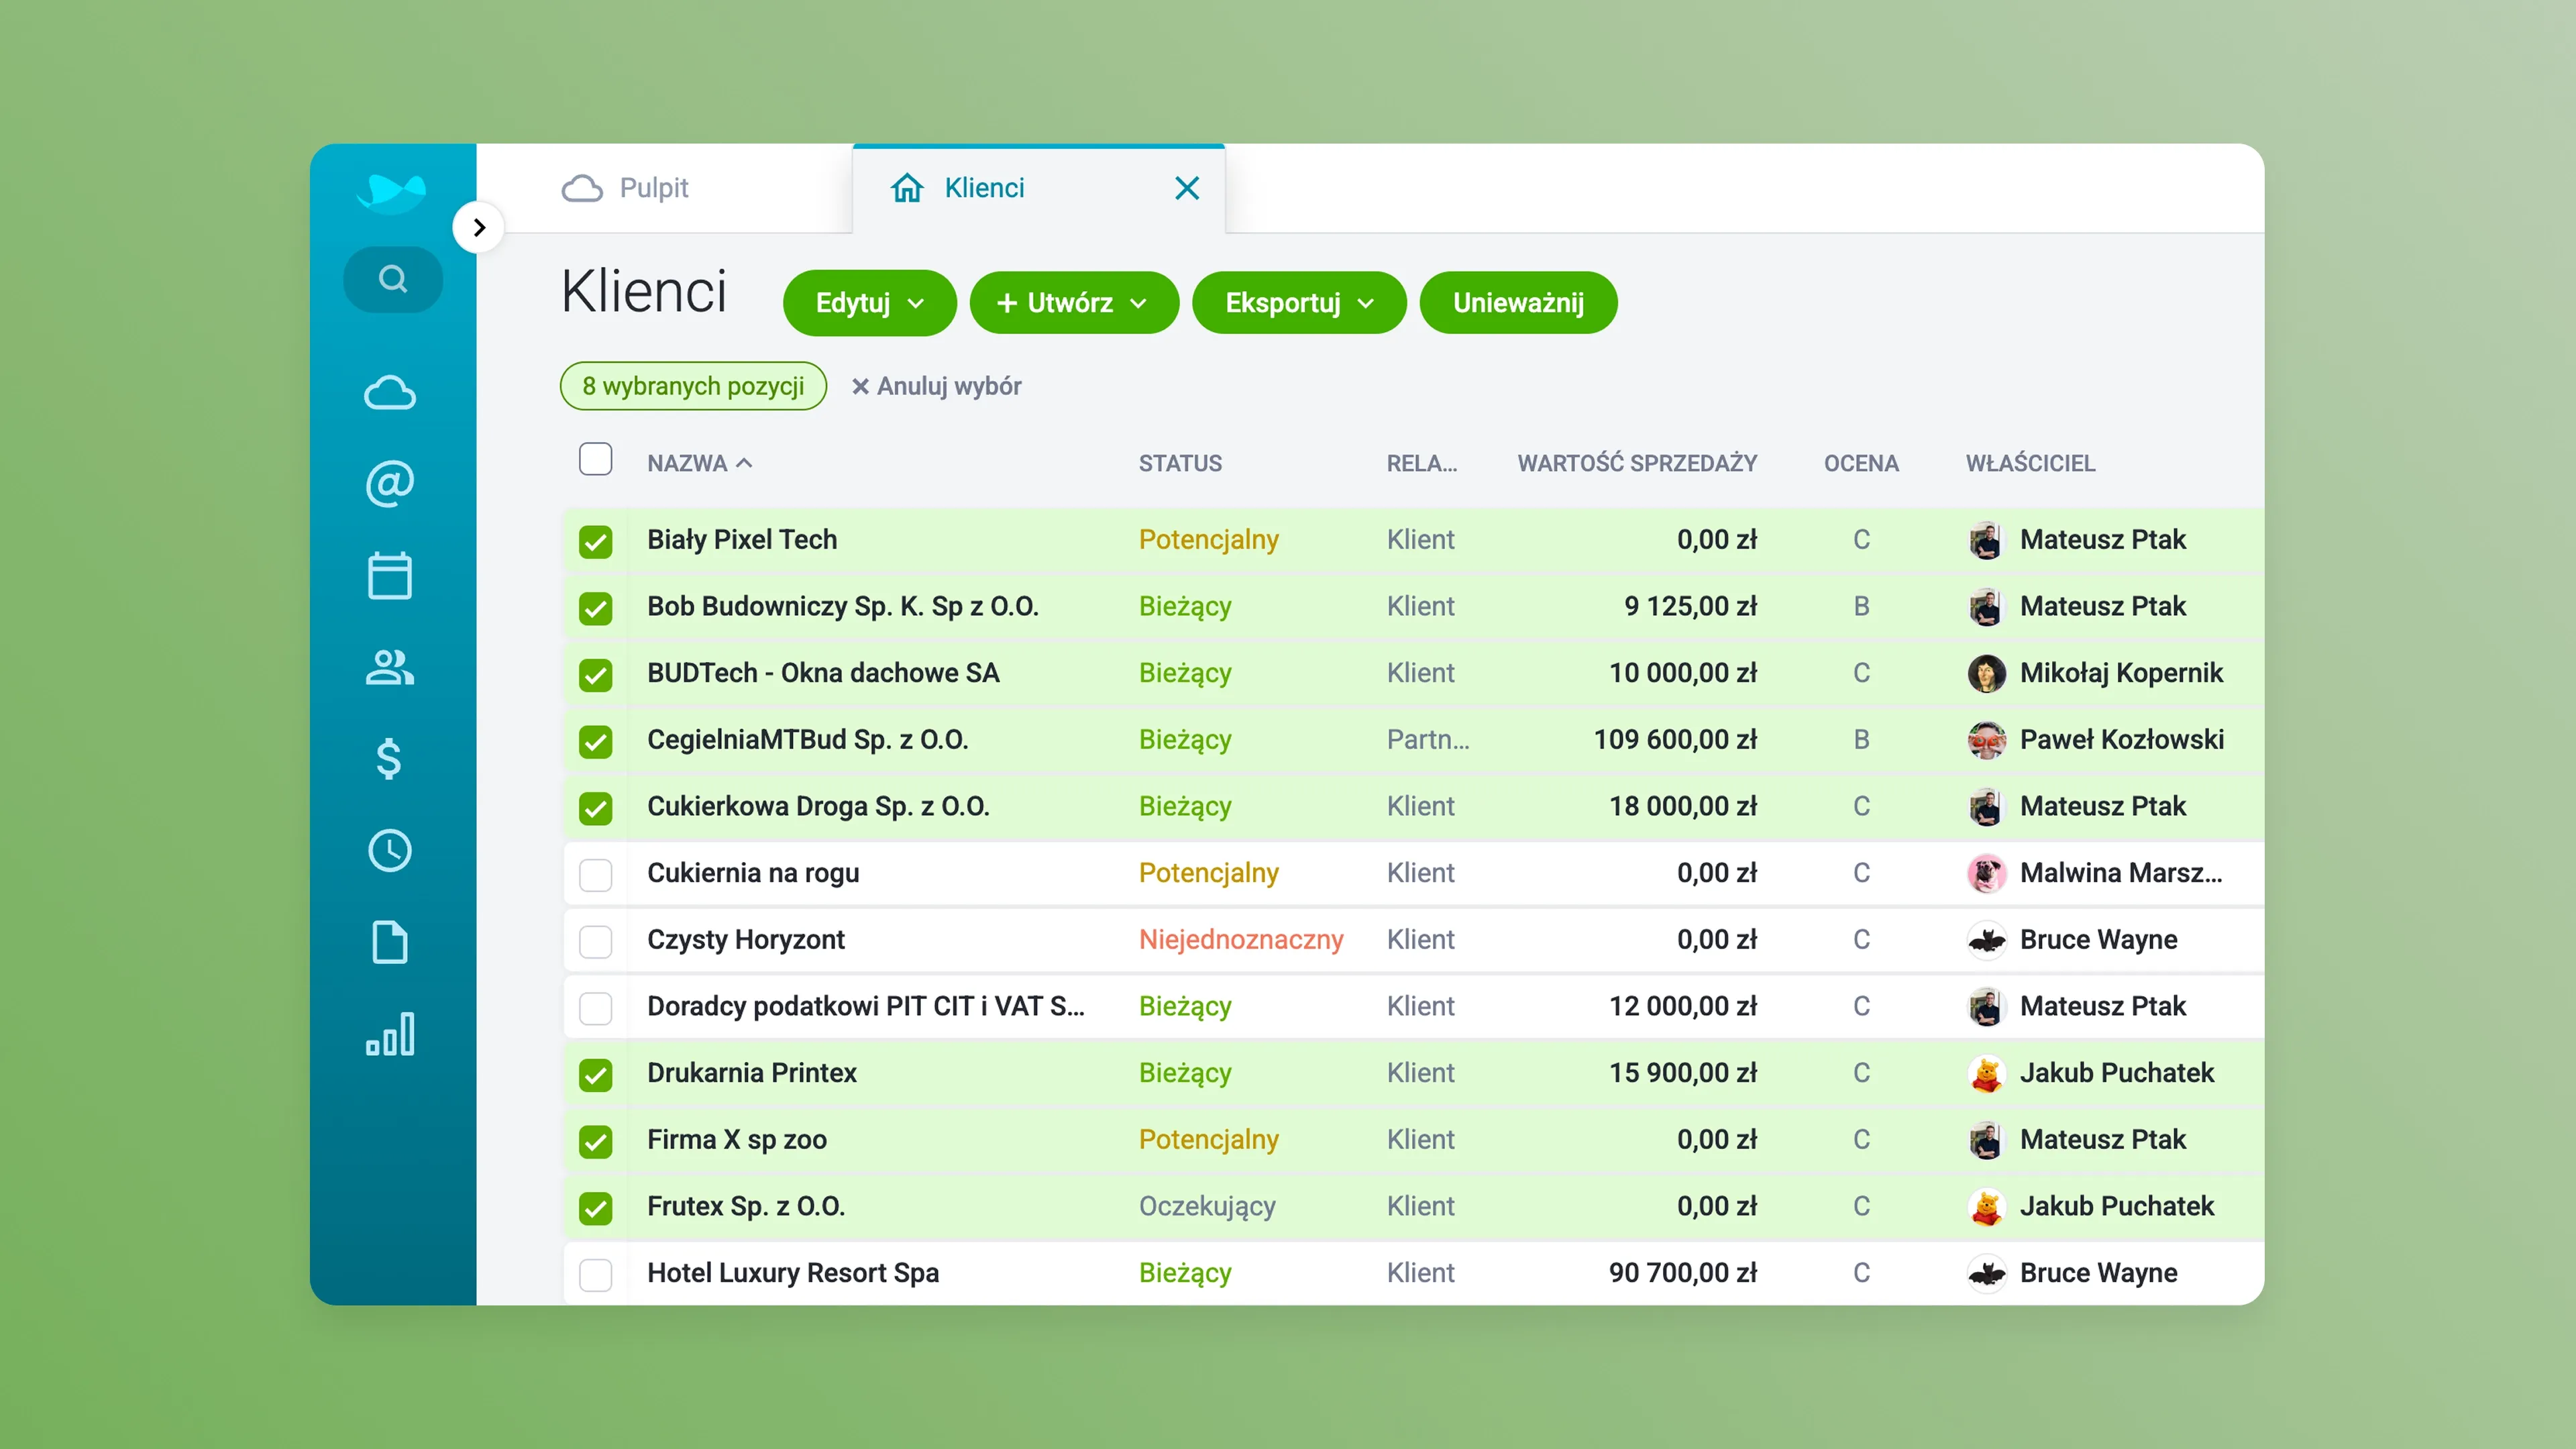
Task: Toggle the select-all header checkbox
Action: click(x=595, y=460)
